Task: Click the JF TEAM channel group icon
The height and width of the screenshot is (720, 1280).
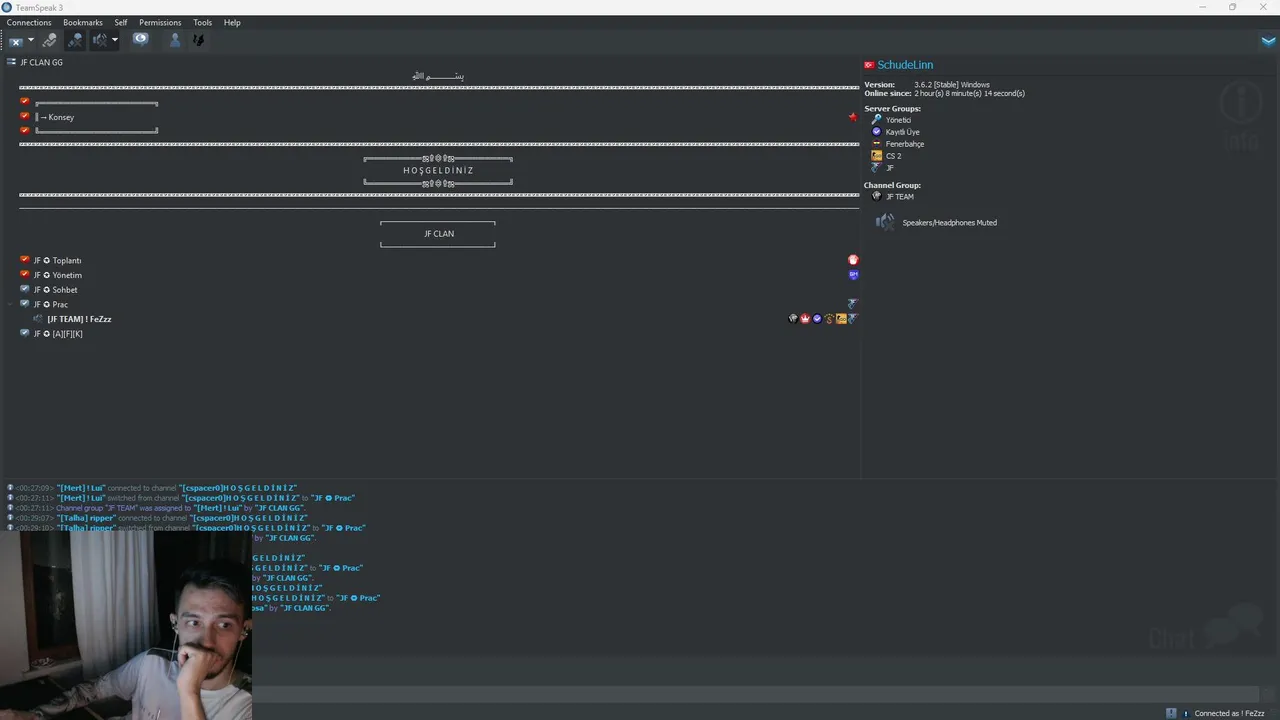Action: point(877,196)
